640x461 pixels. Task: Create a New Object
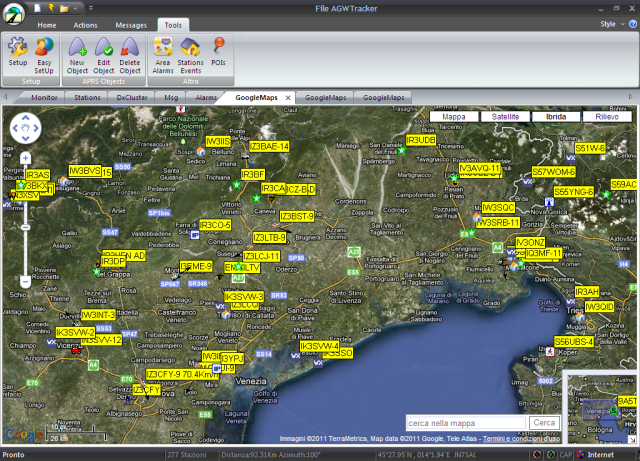pyautogui.click(x=77, y=55)
